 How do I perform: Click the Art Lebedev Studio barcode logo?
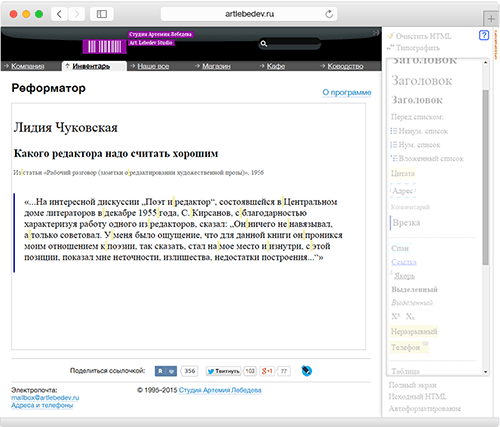tap(104, 46)
